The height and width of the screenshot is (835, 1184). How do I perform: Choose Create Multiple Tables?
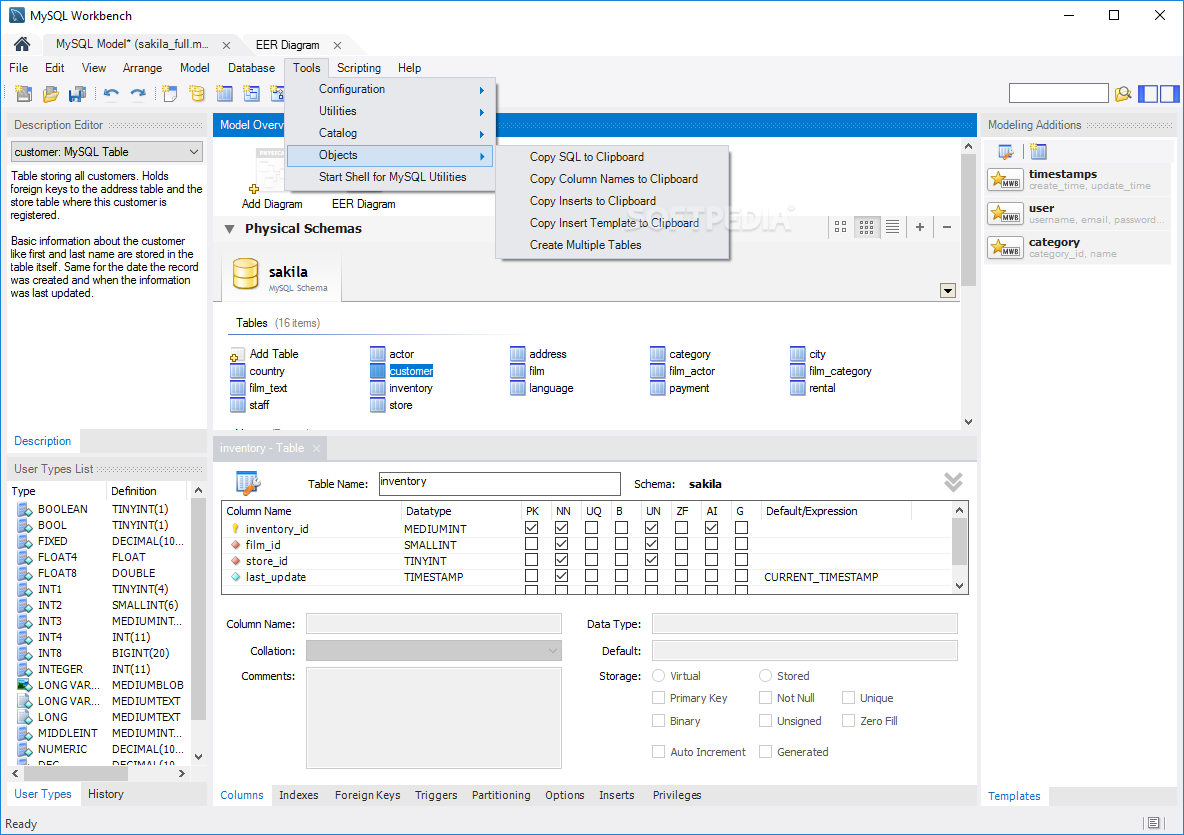tap(585, 245)
